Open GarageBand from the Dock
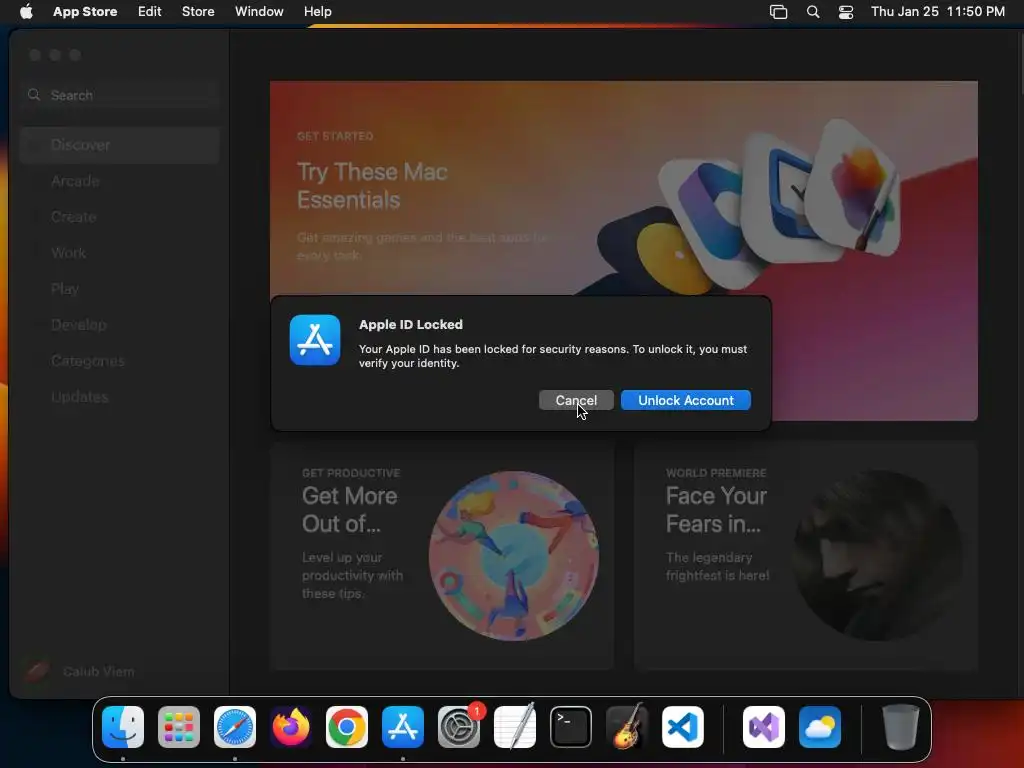This screenshot has height=768, width=1024. [x=627, y=727]
